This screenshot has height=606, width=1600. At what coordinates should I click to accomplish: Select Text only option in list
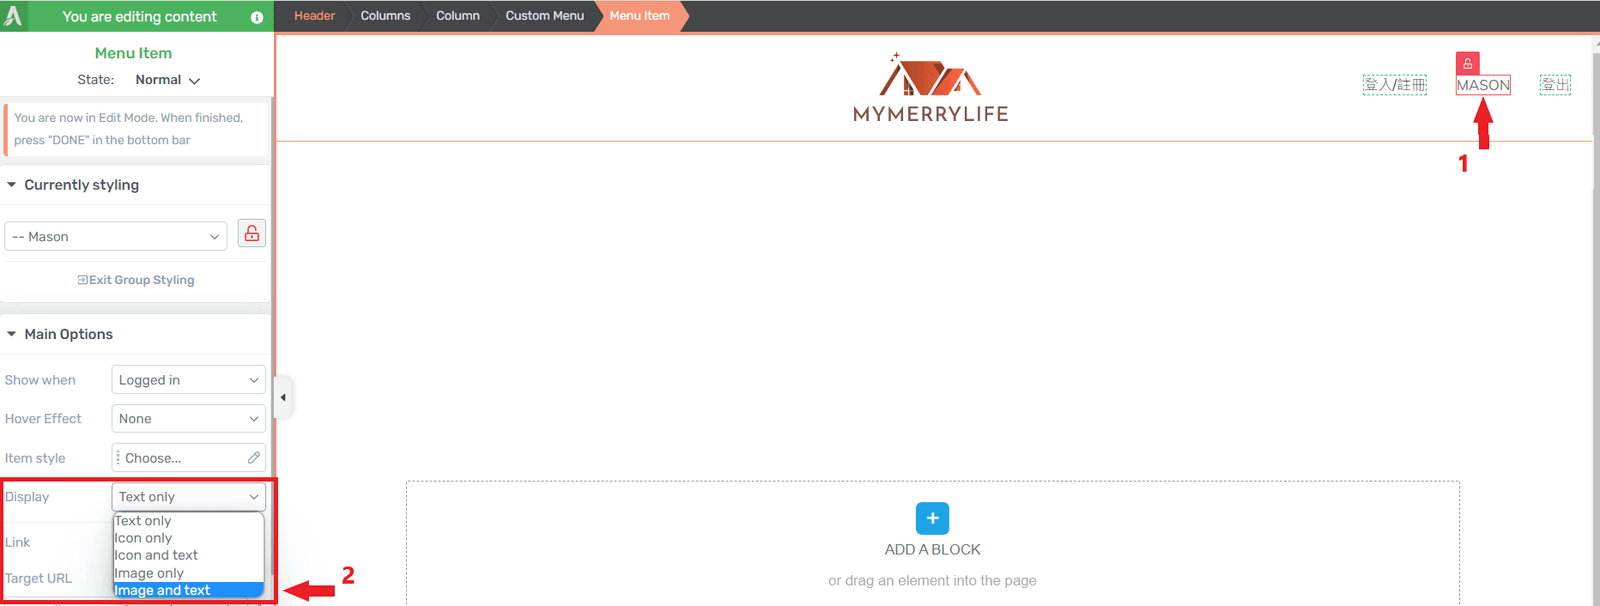[x=188, y=521]
